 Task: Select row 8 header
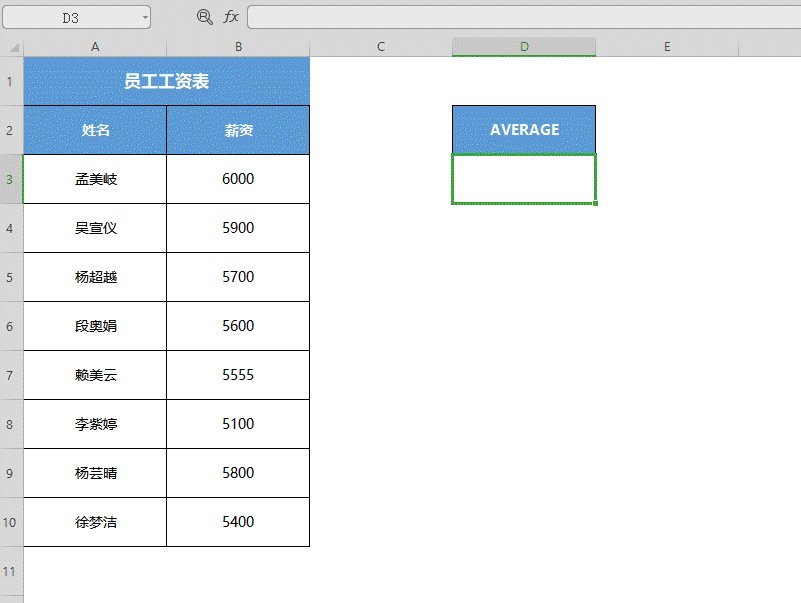point(10,425)
